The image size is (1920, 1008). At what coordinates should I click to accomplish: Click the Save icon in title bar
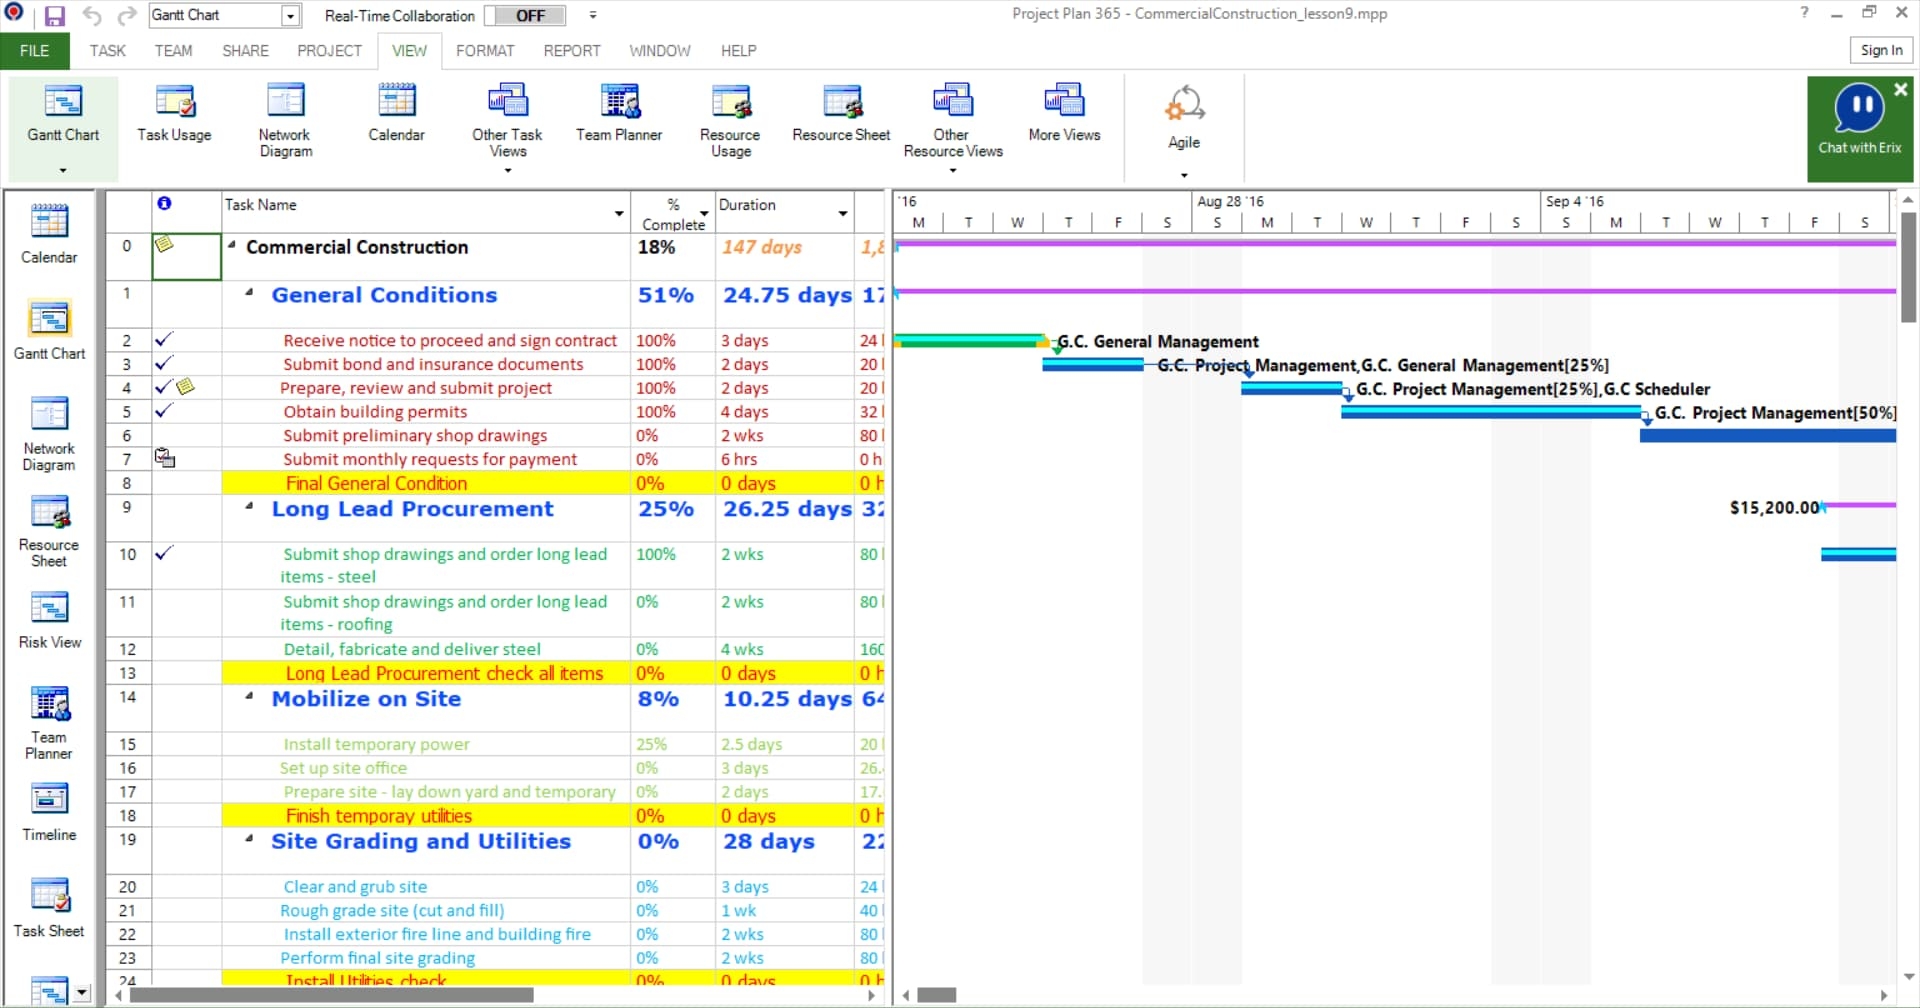click(54, 16)
